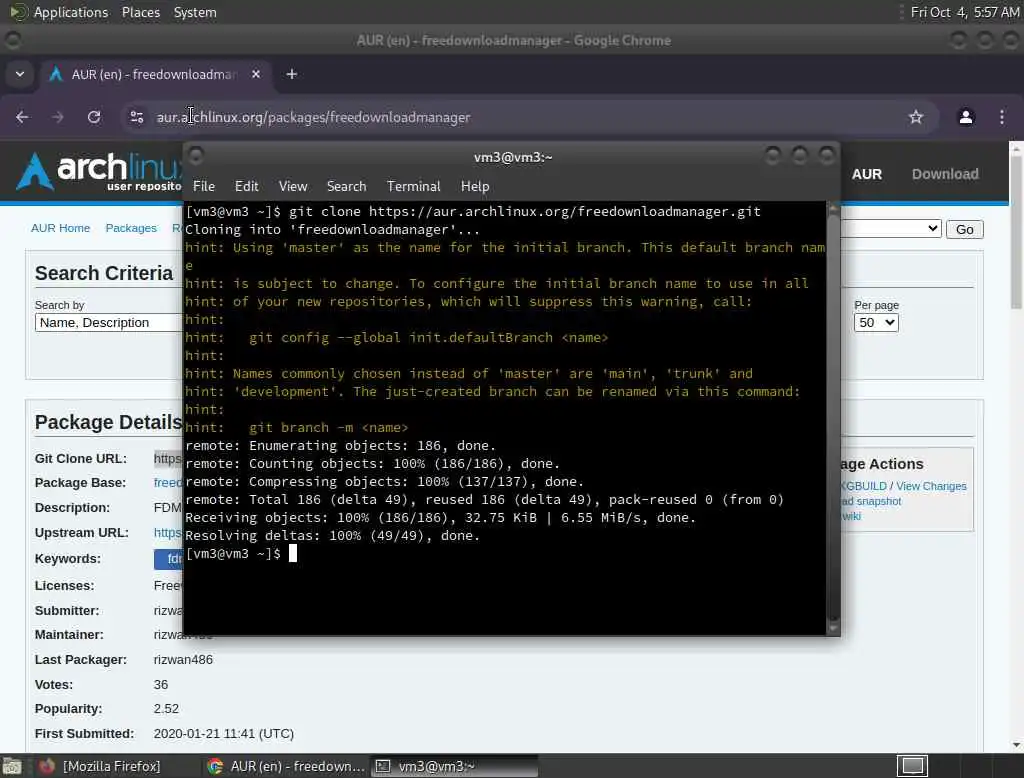The height and width of the screenshot is (778, 1024).
Task: Click the Arch Linux logo
Action: [x=98, y=171]
